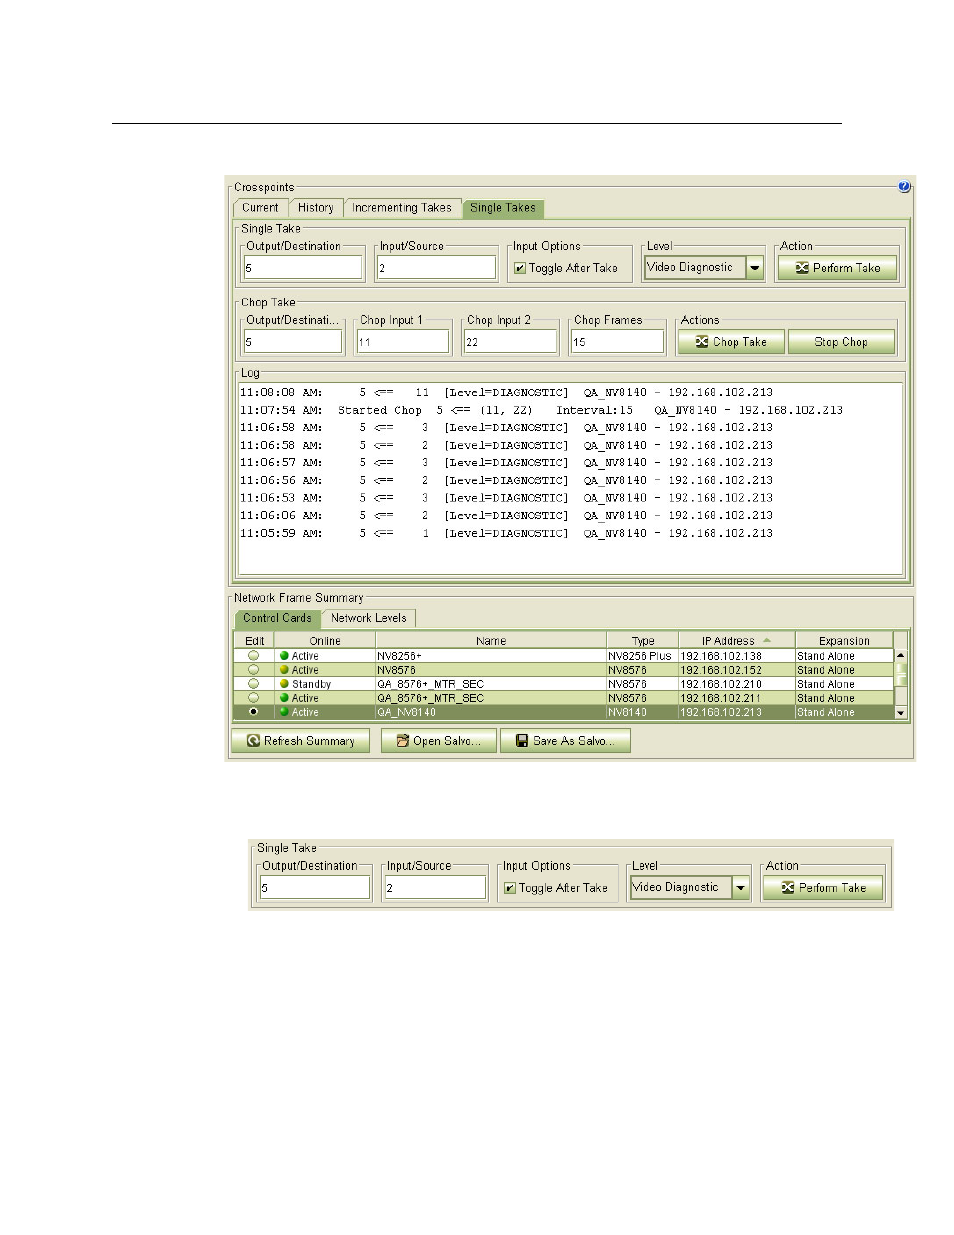Click the Chop Frames field
The width and height of the screenshot is (954, 1235).
617,341
